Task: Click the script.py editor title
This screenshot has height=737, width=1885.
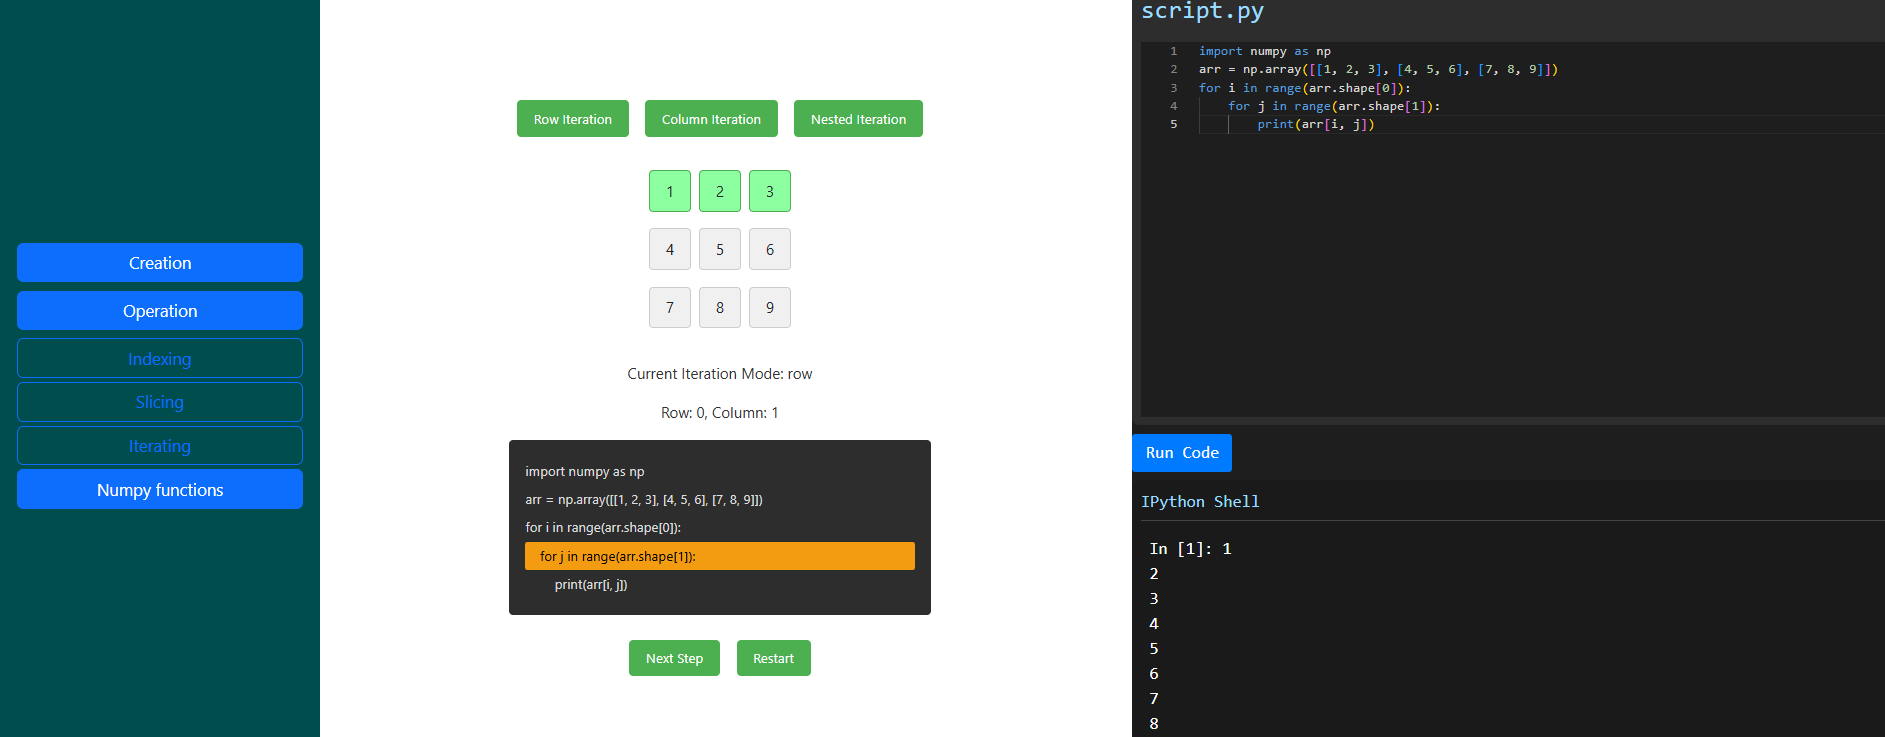Action: pos(1202,11)
